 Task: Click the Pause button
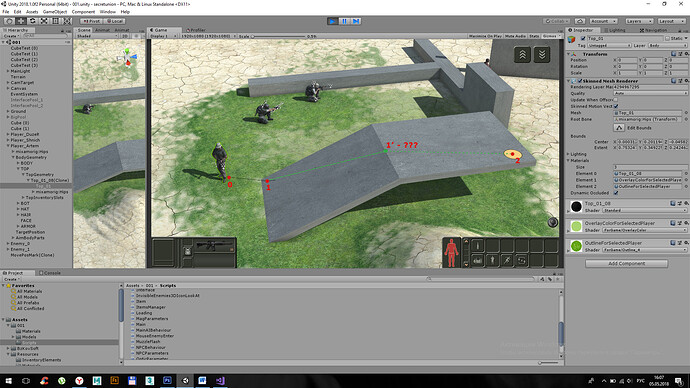345,21
